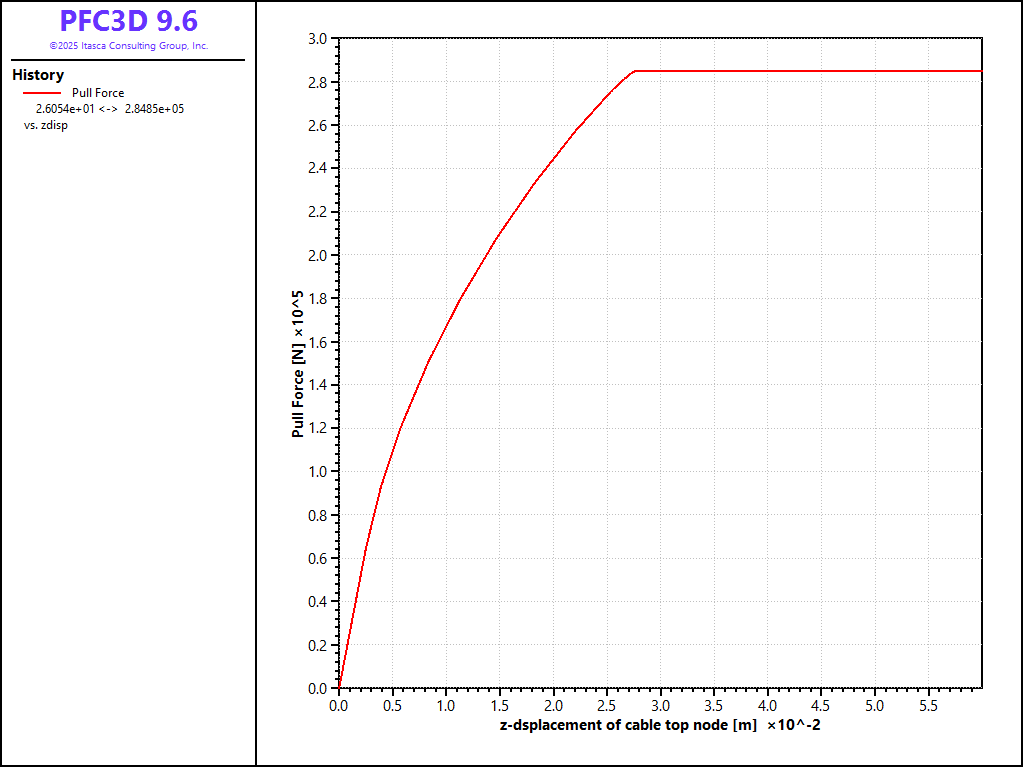Click the 2.6054e+01 to 2.8485e+05 range text
This screenshot has height=768, width=1024.
(x=109, y=109)
